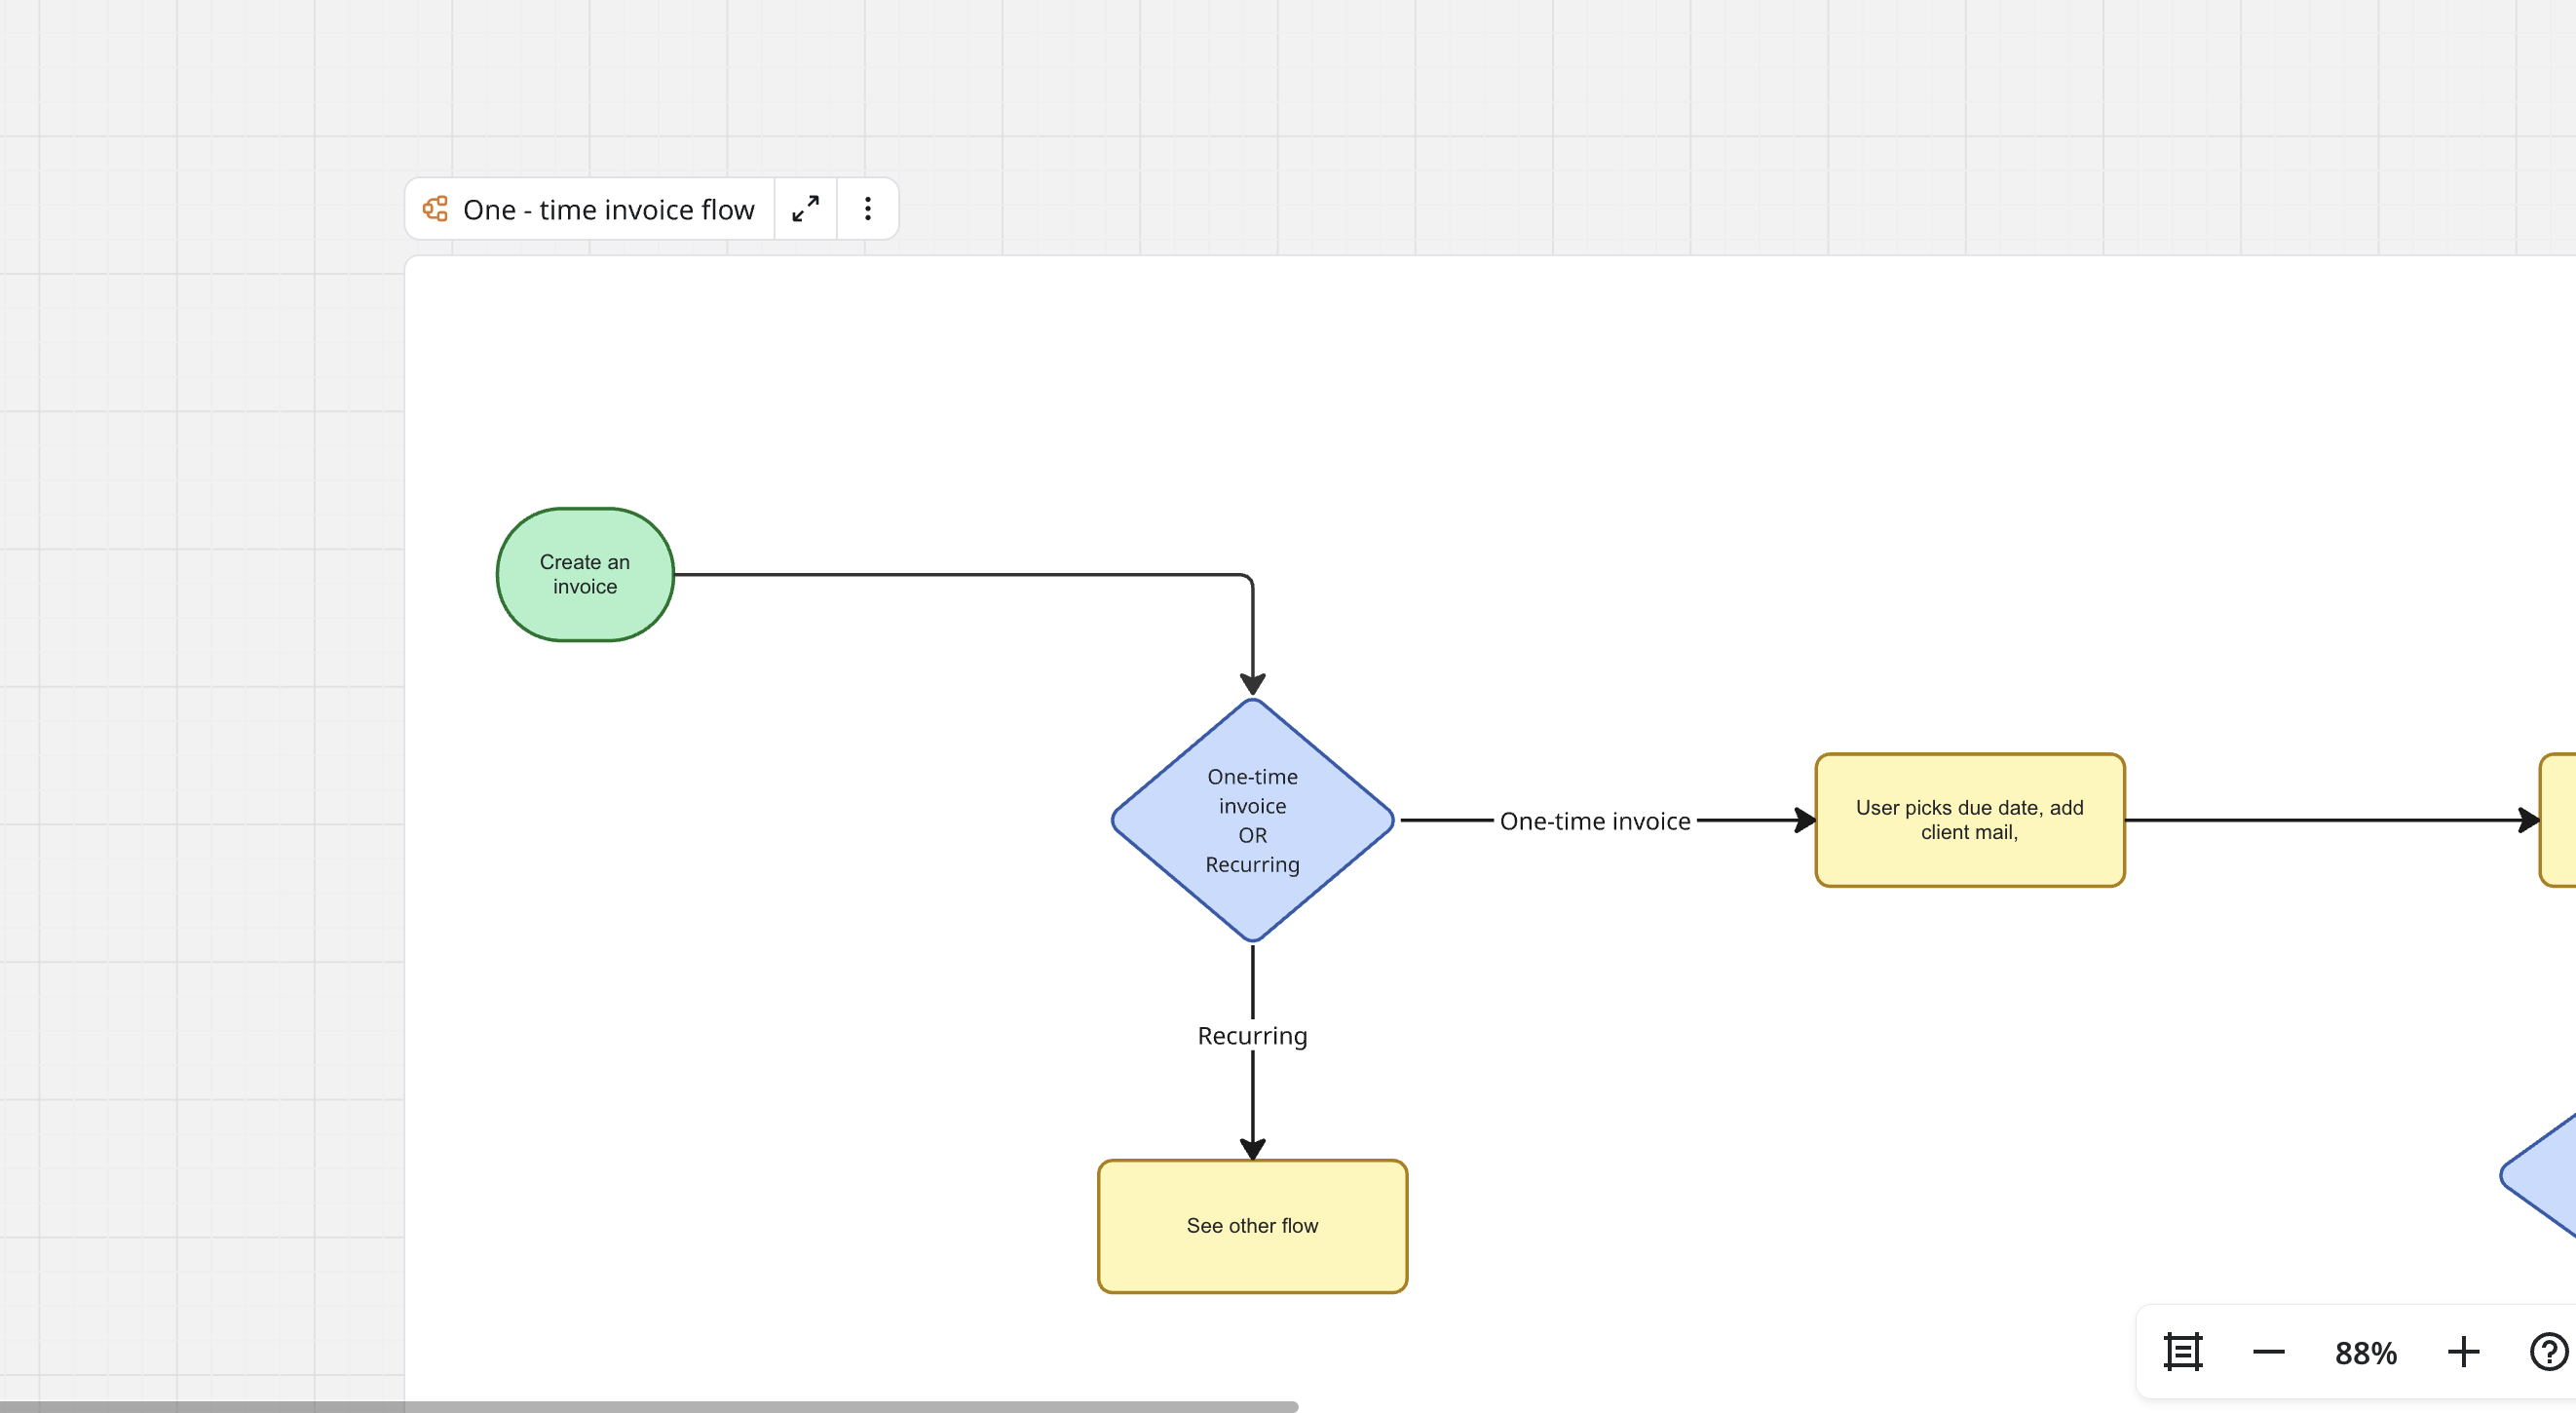Zoom in with the plus button
Viewport: 2576px width, 1413px height.
pyautogui.click(x=2463, y=1352)
